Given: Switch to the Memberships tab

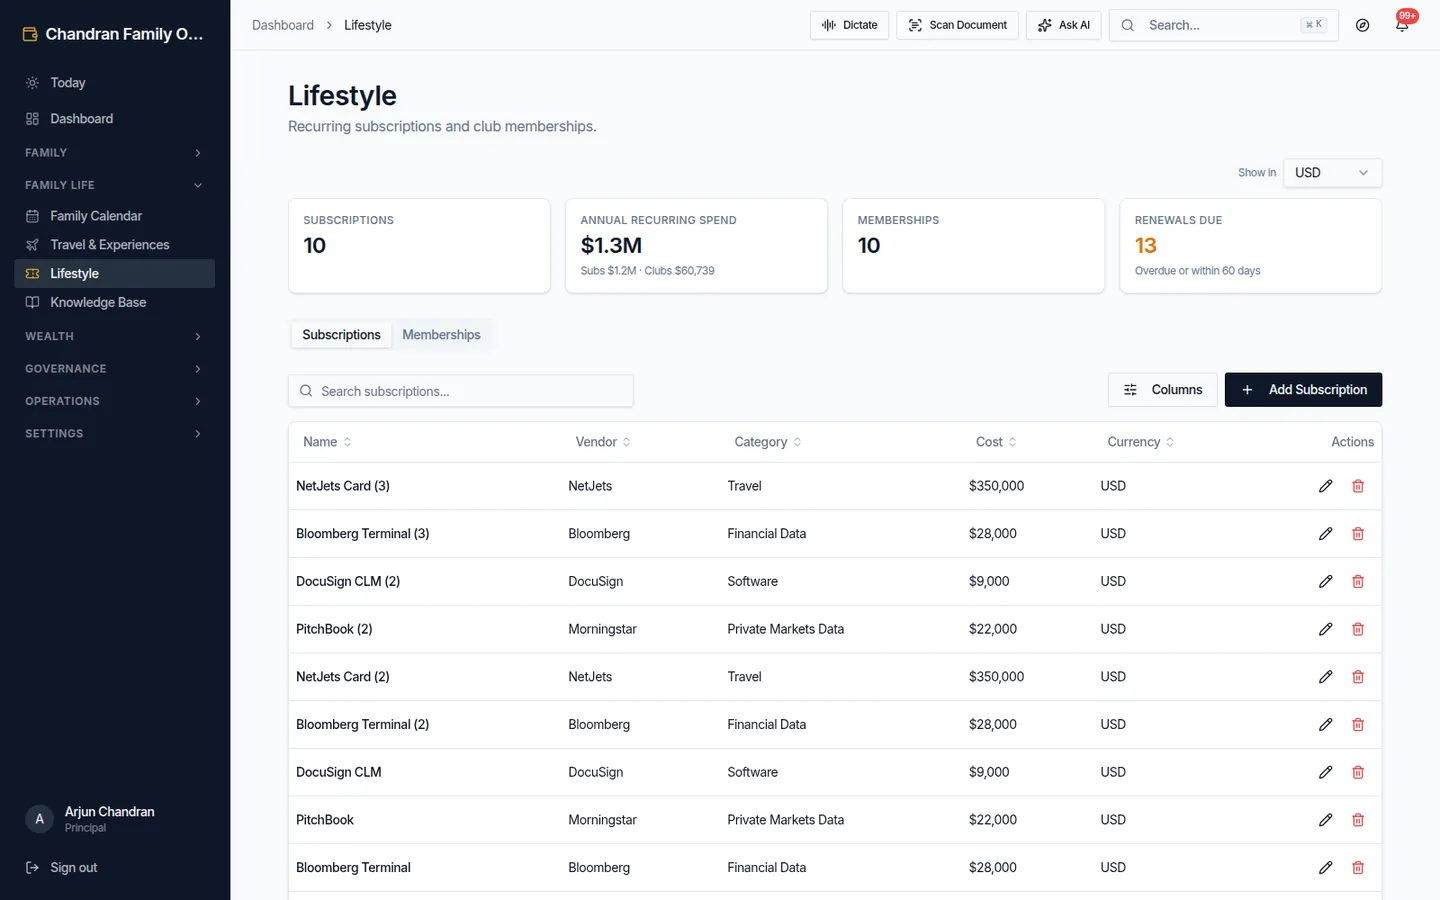Looking at the screenshot, I should tap(441, 335).
